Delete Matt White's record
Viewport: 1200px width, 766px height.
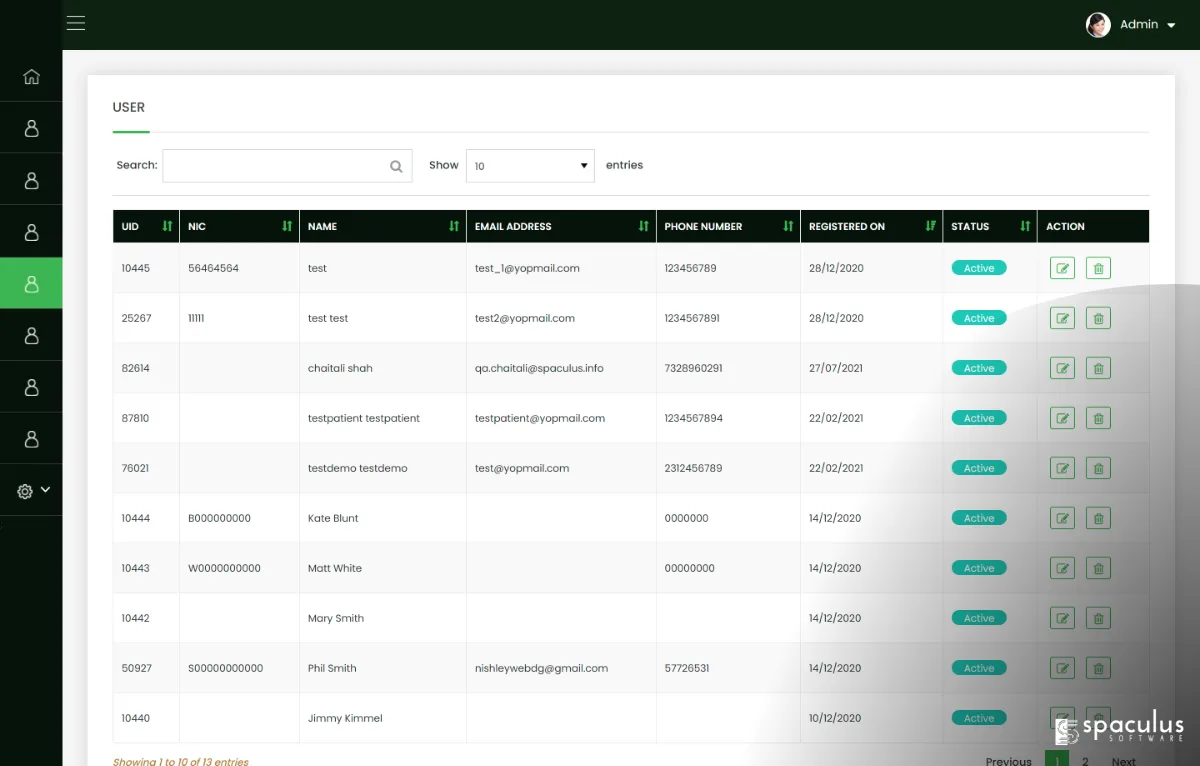[1098, 568]
